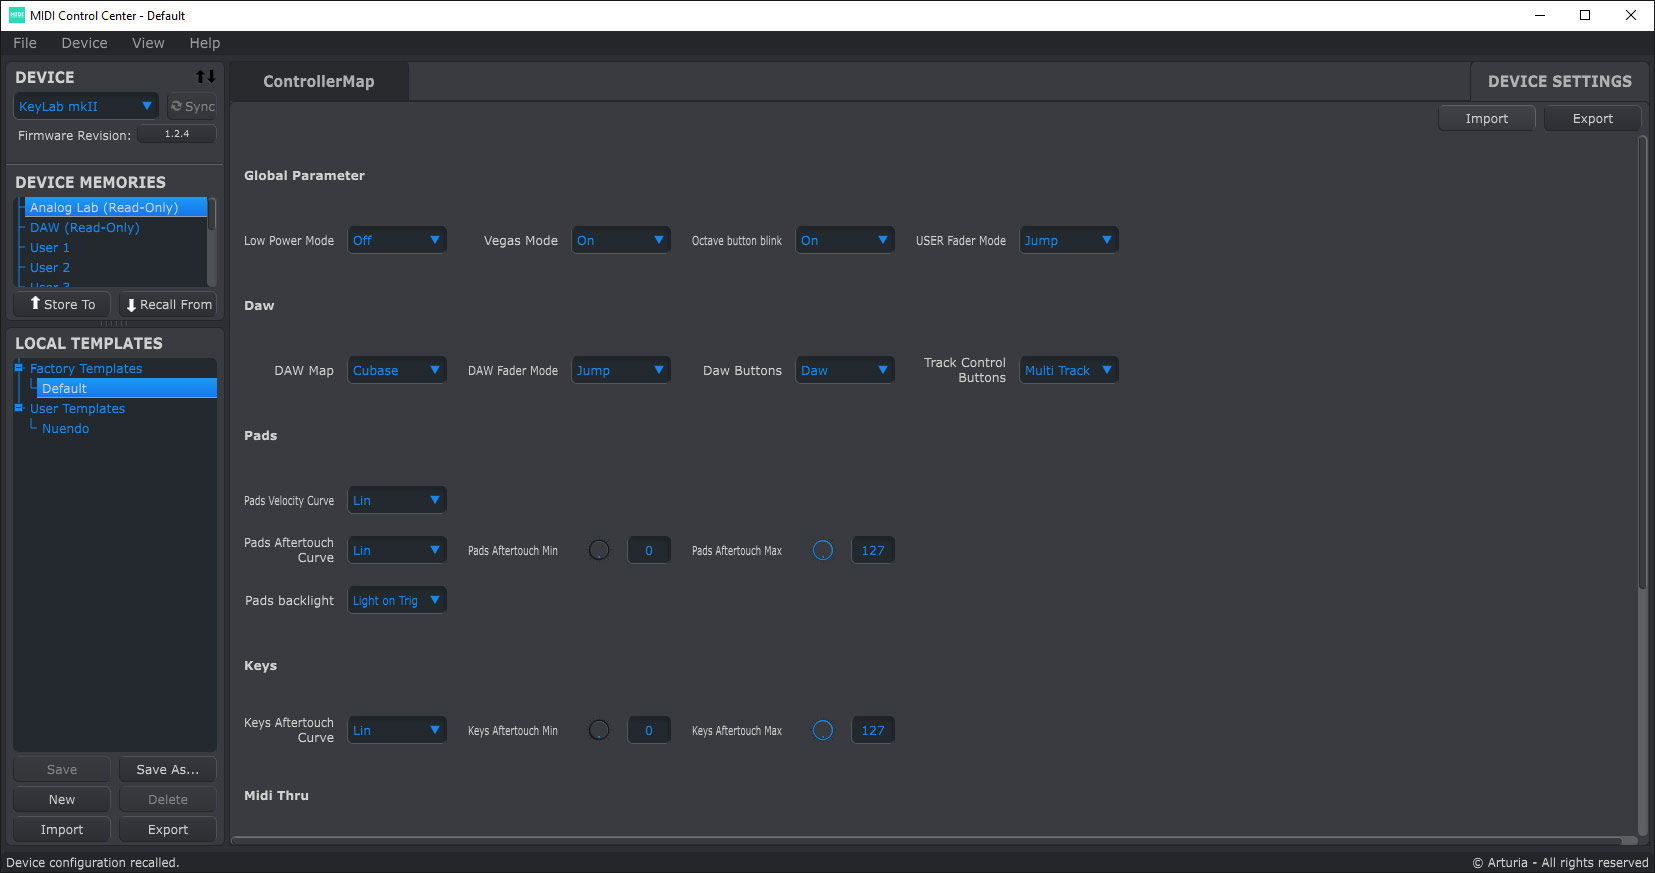This screenshot has width=1655, height=873.
Task: Expand the KeyLab mkII device dropdown
Action: click(86, 106)
